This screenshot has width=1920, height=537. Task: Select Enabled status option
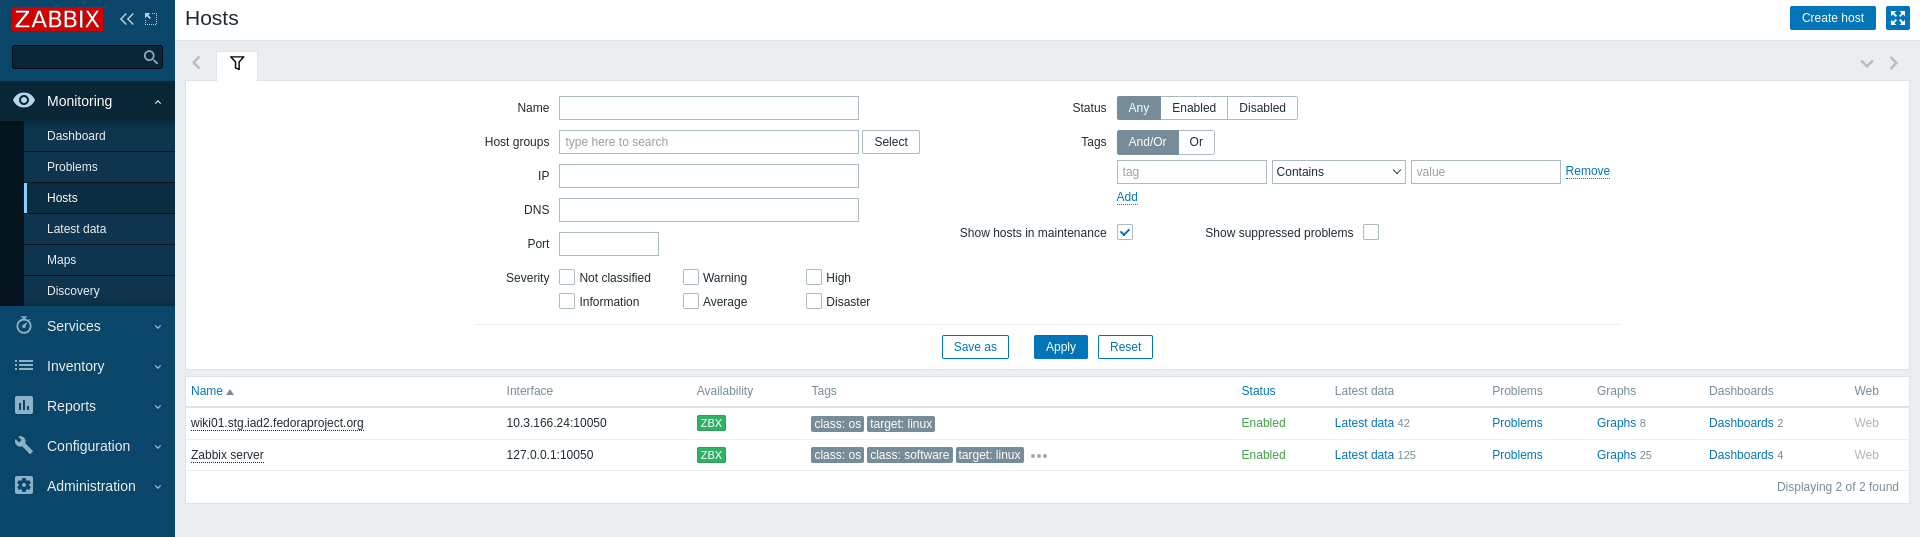point(1194,108)
